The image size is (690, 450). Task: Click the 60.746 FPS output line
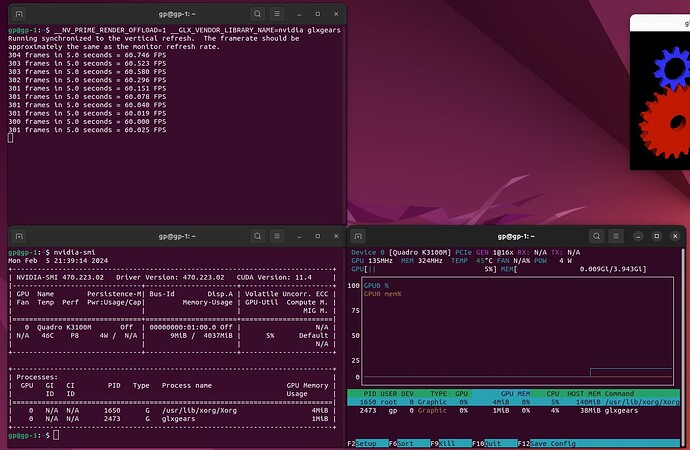(x=87, y=55)
